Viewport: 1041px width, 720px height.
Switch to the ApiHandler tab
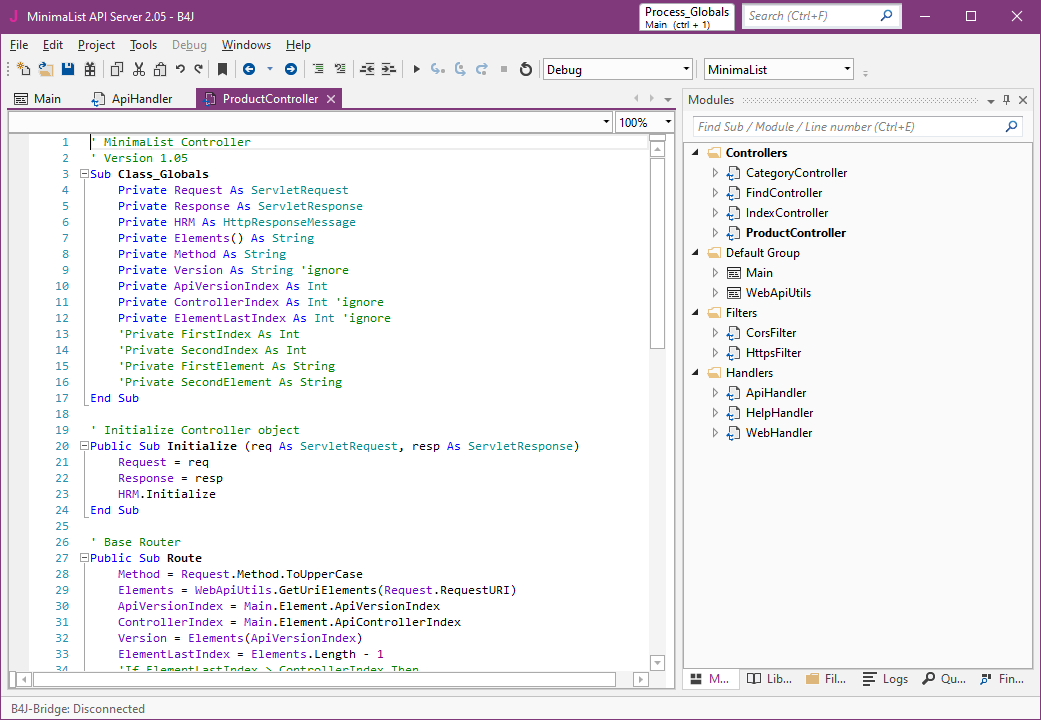coord(141,99)
